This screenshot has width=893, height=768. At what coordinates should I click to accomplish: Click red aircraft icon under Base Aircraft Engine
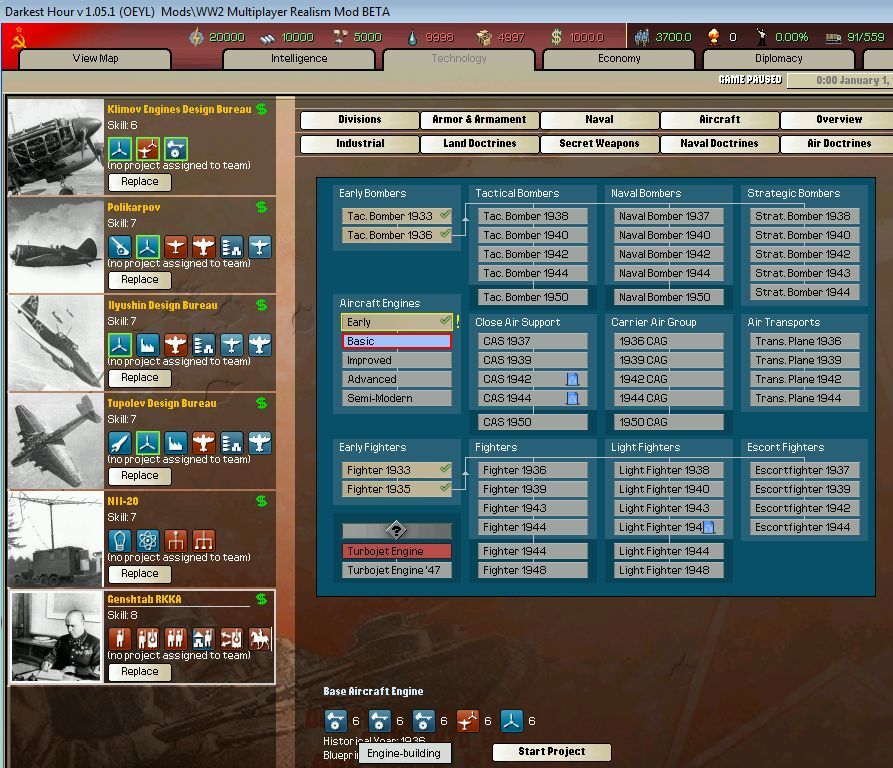pyautogui.click(x=468, y=720)
